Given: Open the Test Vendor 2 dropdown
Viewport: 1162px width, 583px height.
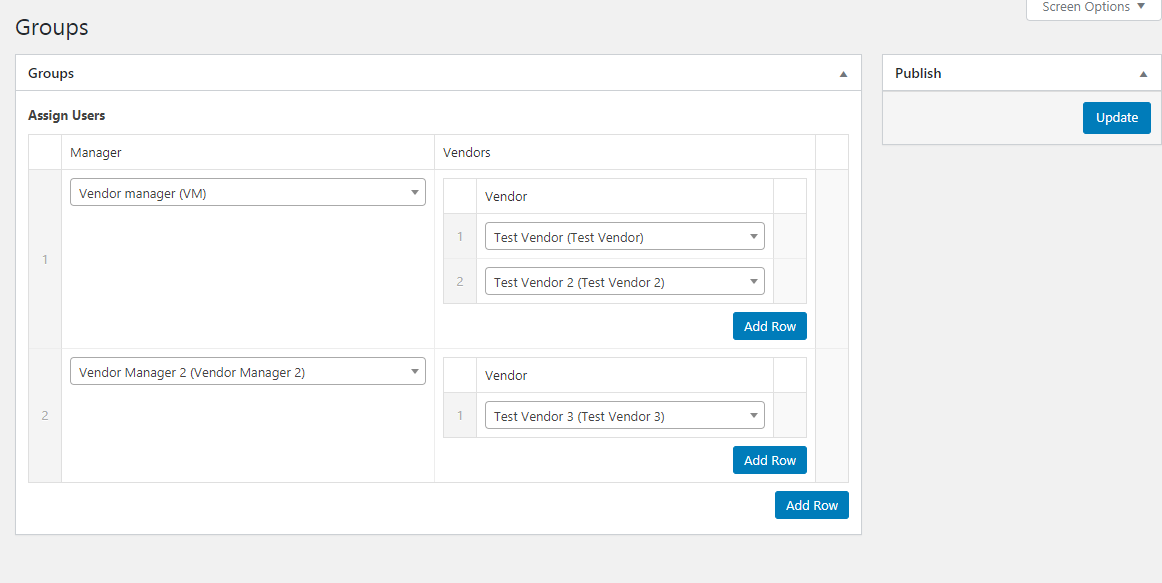Looking at the screenshot, I should 625,282.
